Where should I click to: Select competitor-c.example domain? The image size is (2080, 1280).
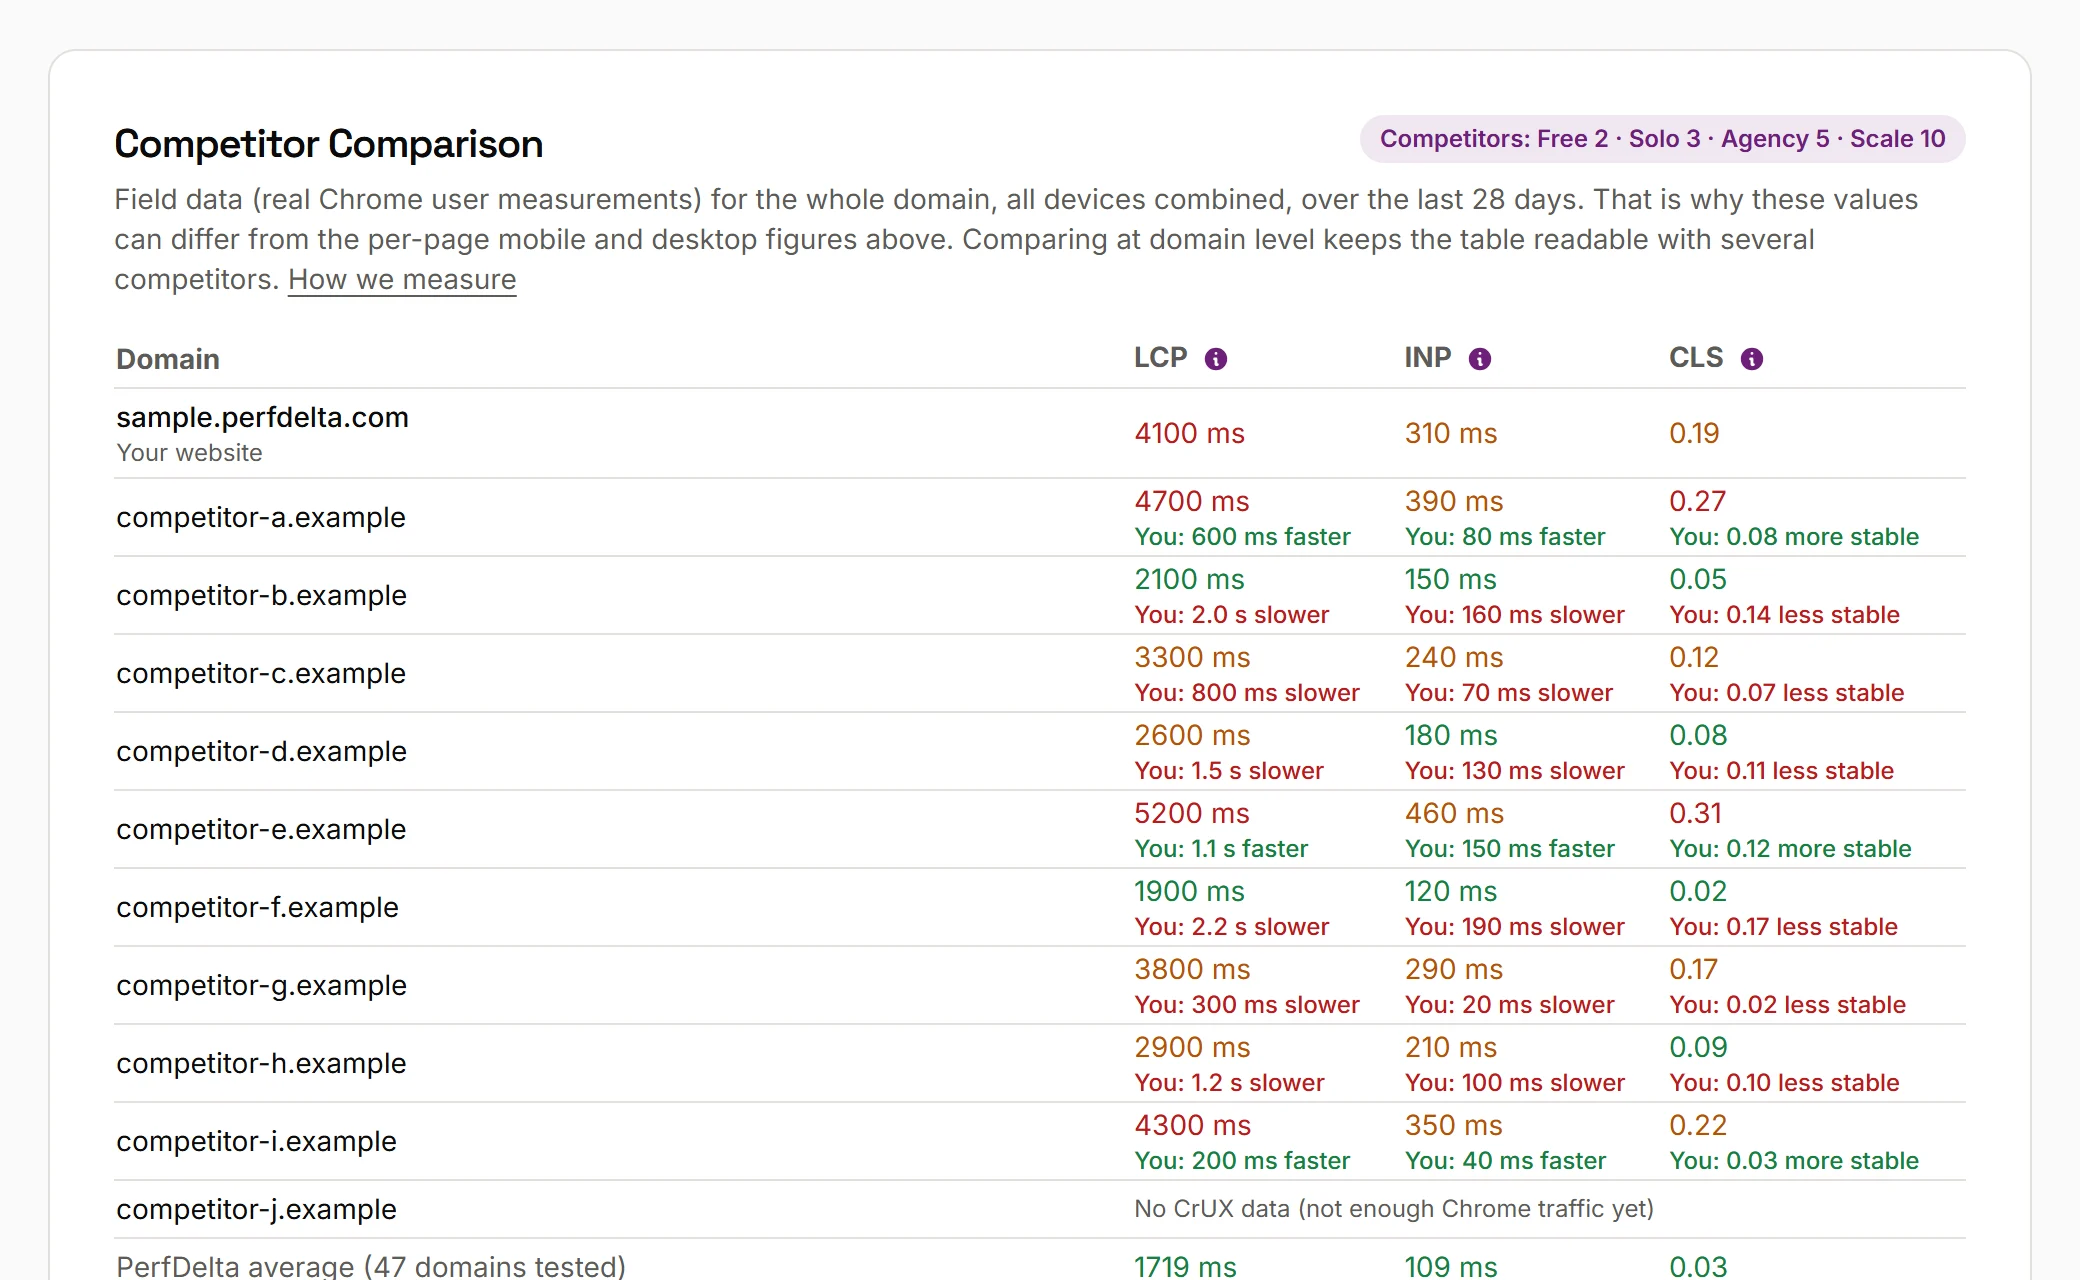click(261, 673)
